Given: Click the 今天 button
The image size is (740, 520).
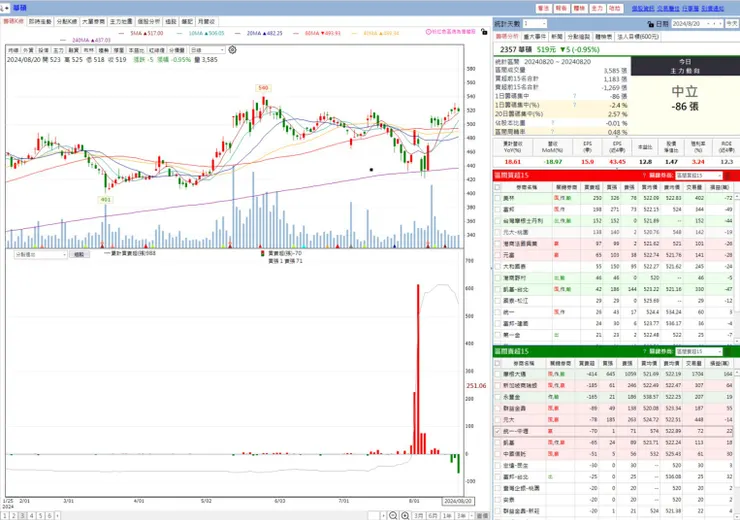Looking at the screenshot, I should click(x=732, y=24).
